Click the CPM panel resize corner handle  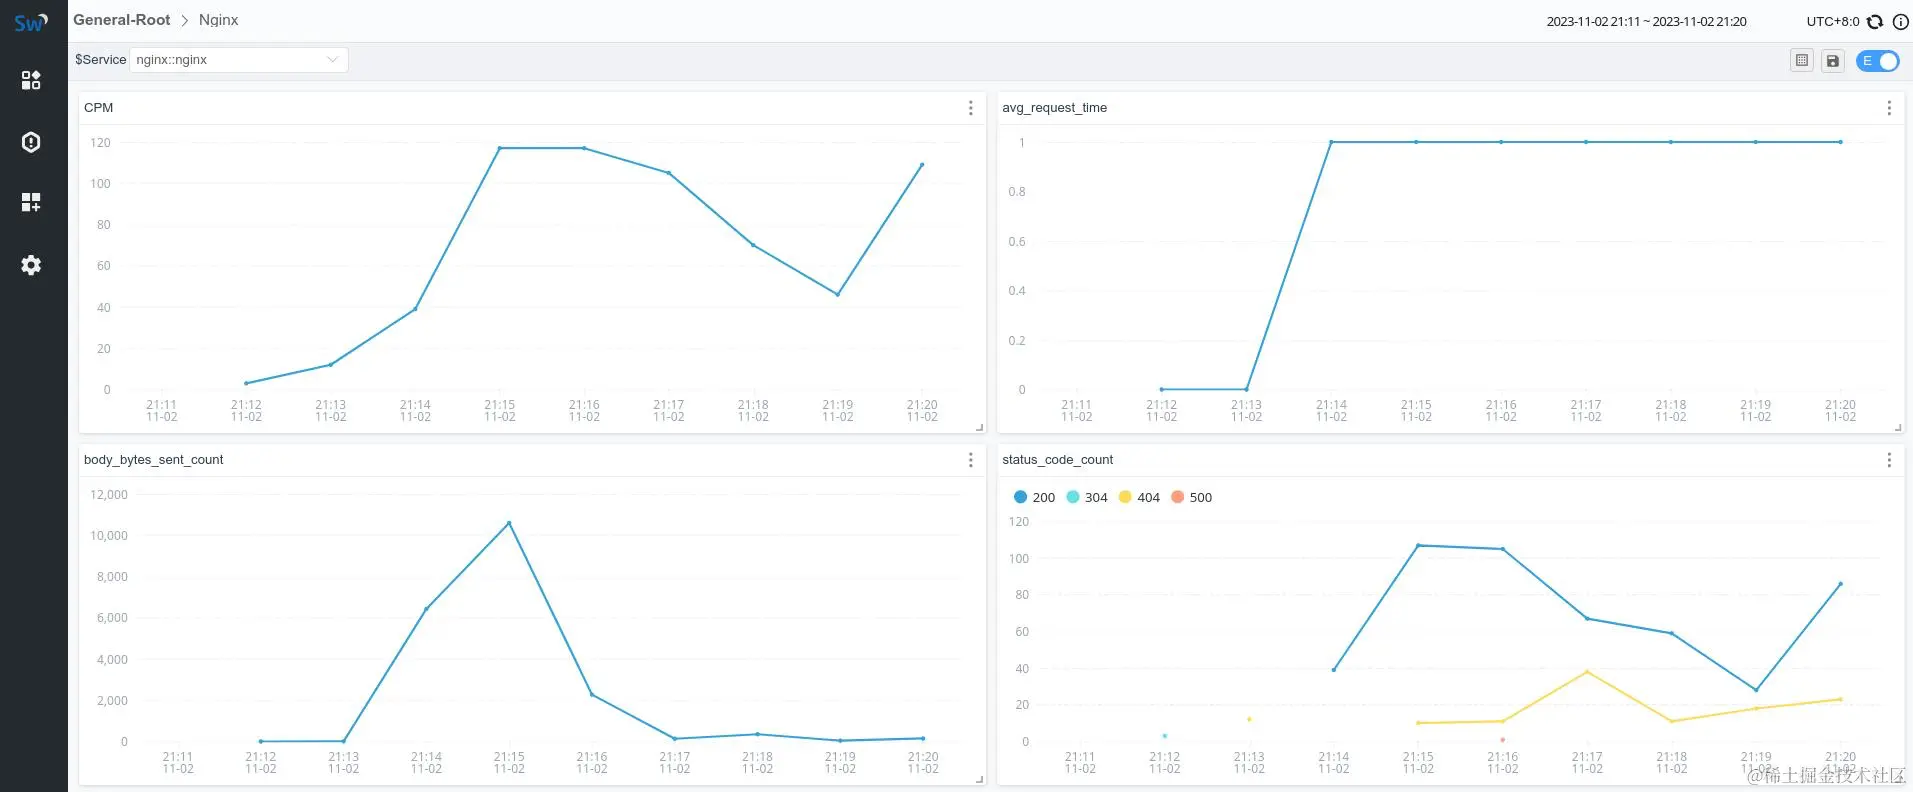(x=979, y=427)
